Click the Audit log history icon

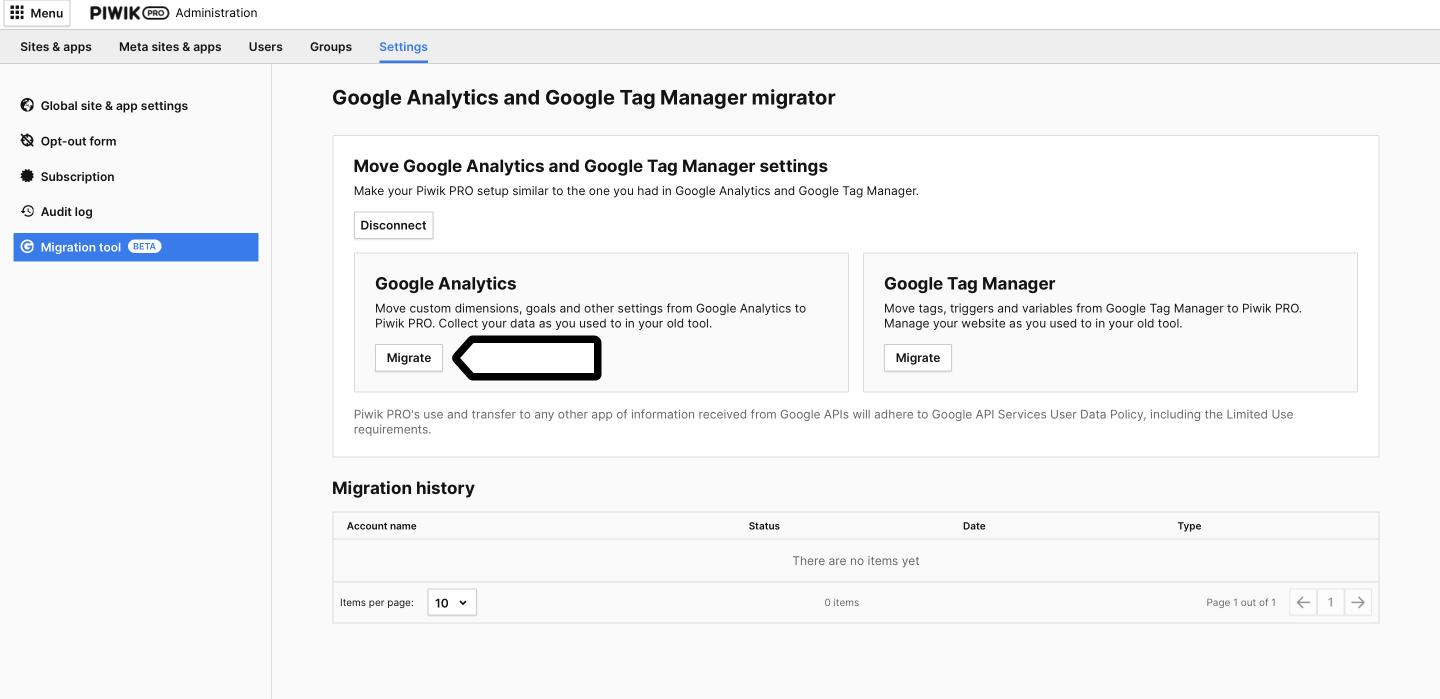click(x=28, y=211)
